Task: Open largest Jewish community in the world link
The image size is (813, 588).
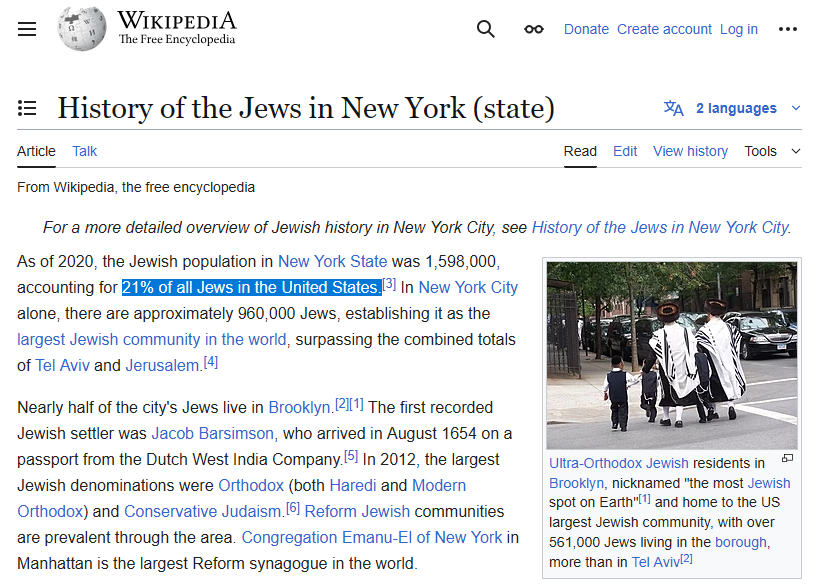Action: [151, 339]
